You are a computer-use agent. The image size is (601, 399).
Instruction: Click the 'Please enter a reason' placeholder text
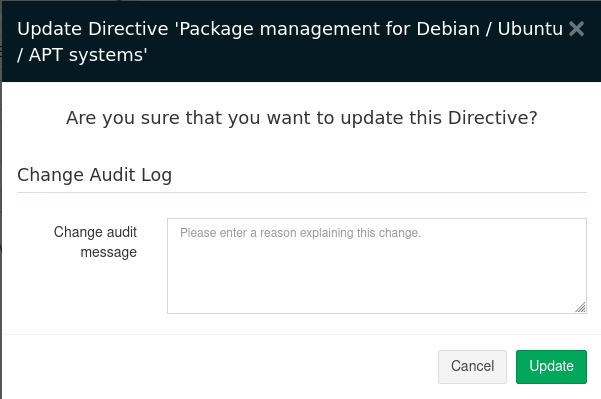pos(300,233)
